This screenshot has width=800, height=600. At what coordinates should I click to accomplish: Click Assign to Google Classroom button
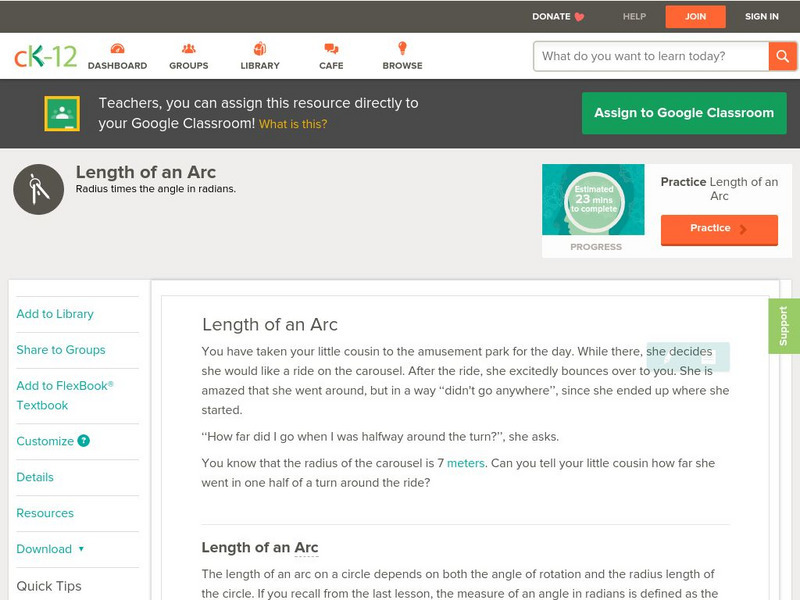(x=684, y=113)
